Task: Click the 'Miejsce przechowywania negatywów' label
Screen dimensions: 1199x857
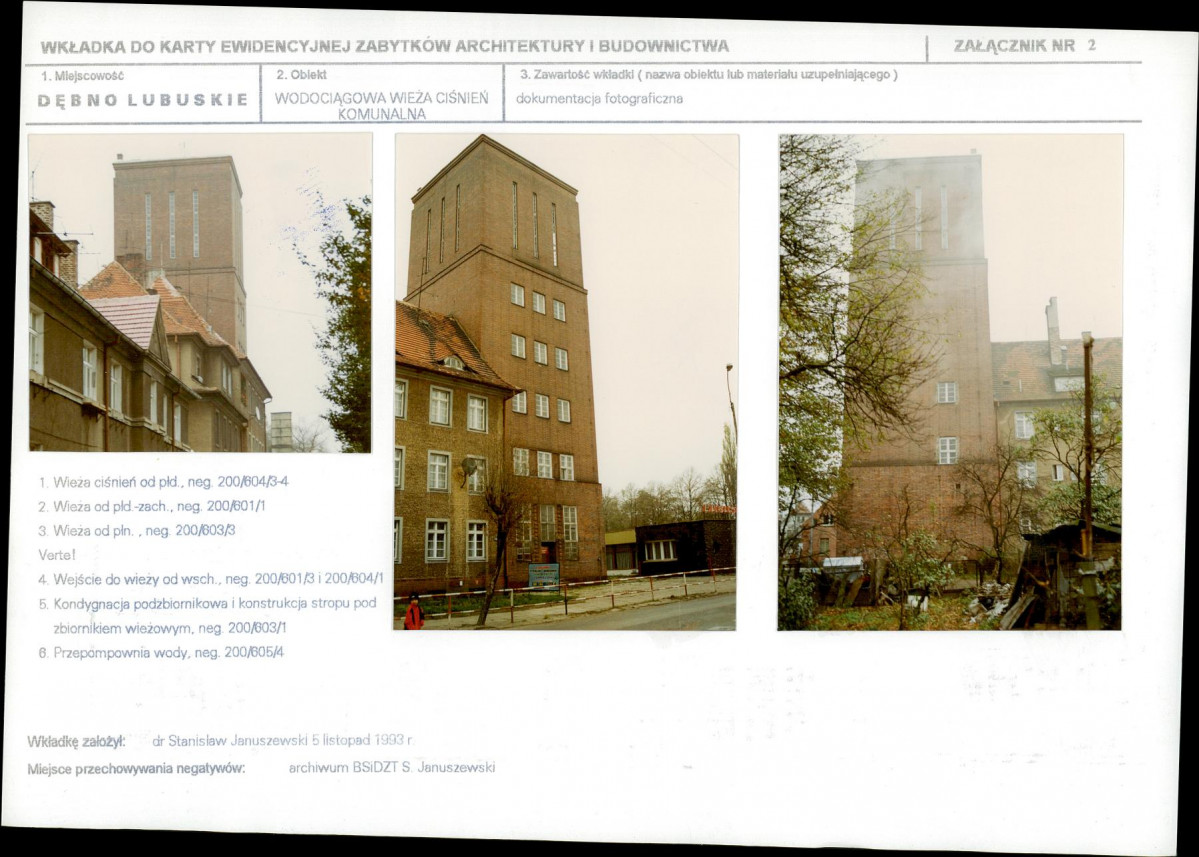Action: click(x=136, y=768)
